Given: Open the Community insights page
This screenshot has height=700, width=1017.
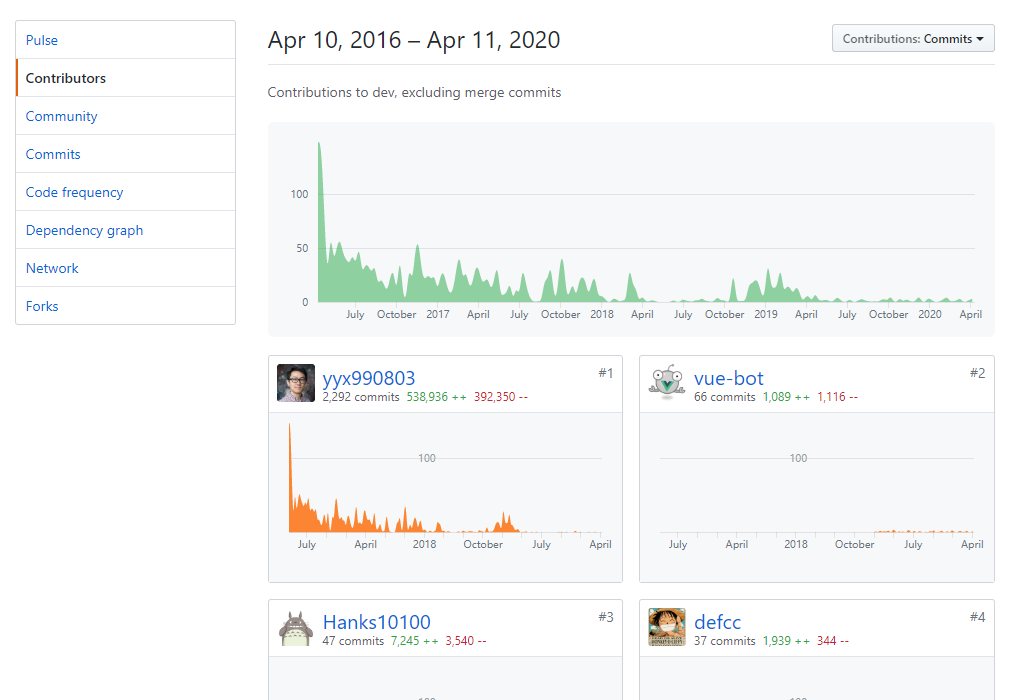Looking at the screenshot, I should pos(62,116).
